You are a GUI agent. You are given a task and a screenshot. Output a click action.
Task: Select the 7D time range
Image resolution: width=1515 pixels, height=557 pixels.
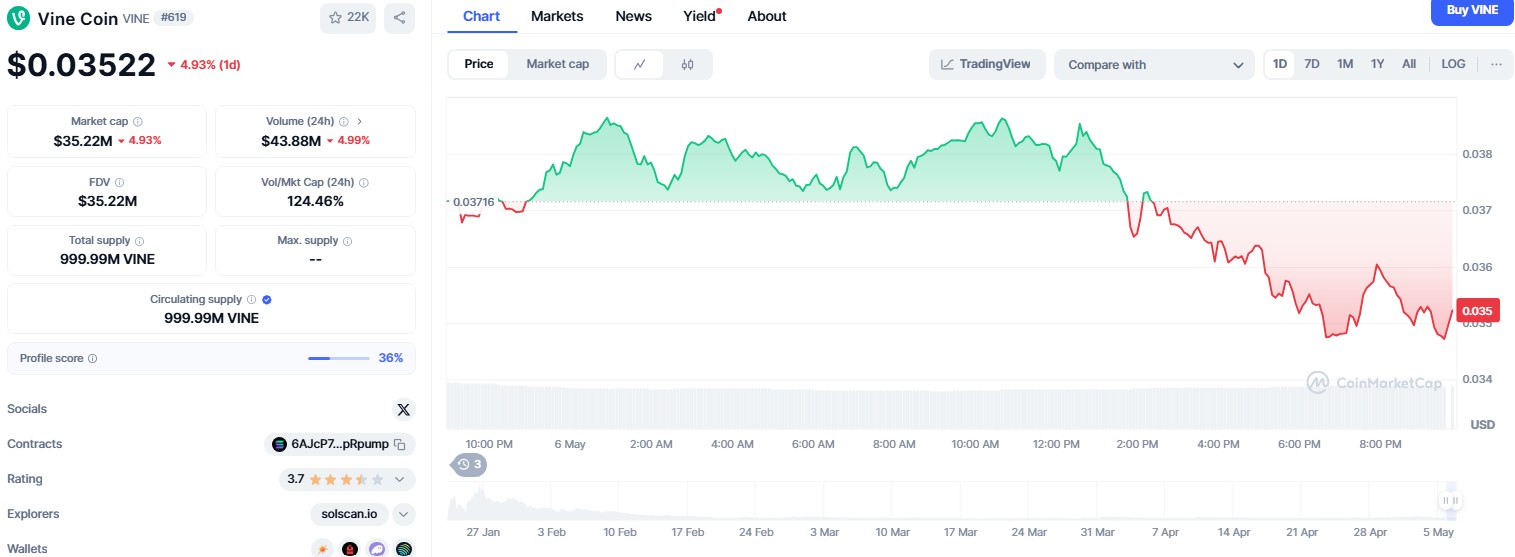click(1312, 64)
